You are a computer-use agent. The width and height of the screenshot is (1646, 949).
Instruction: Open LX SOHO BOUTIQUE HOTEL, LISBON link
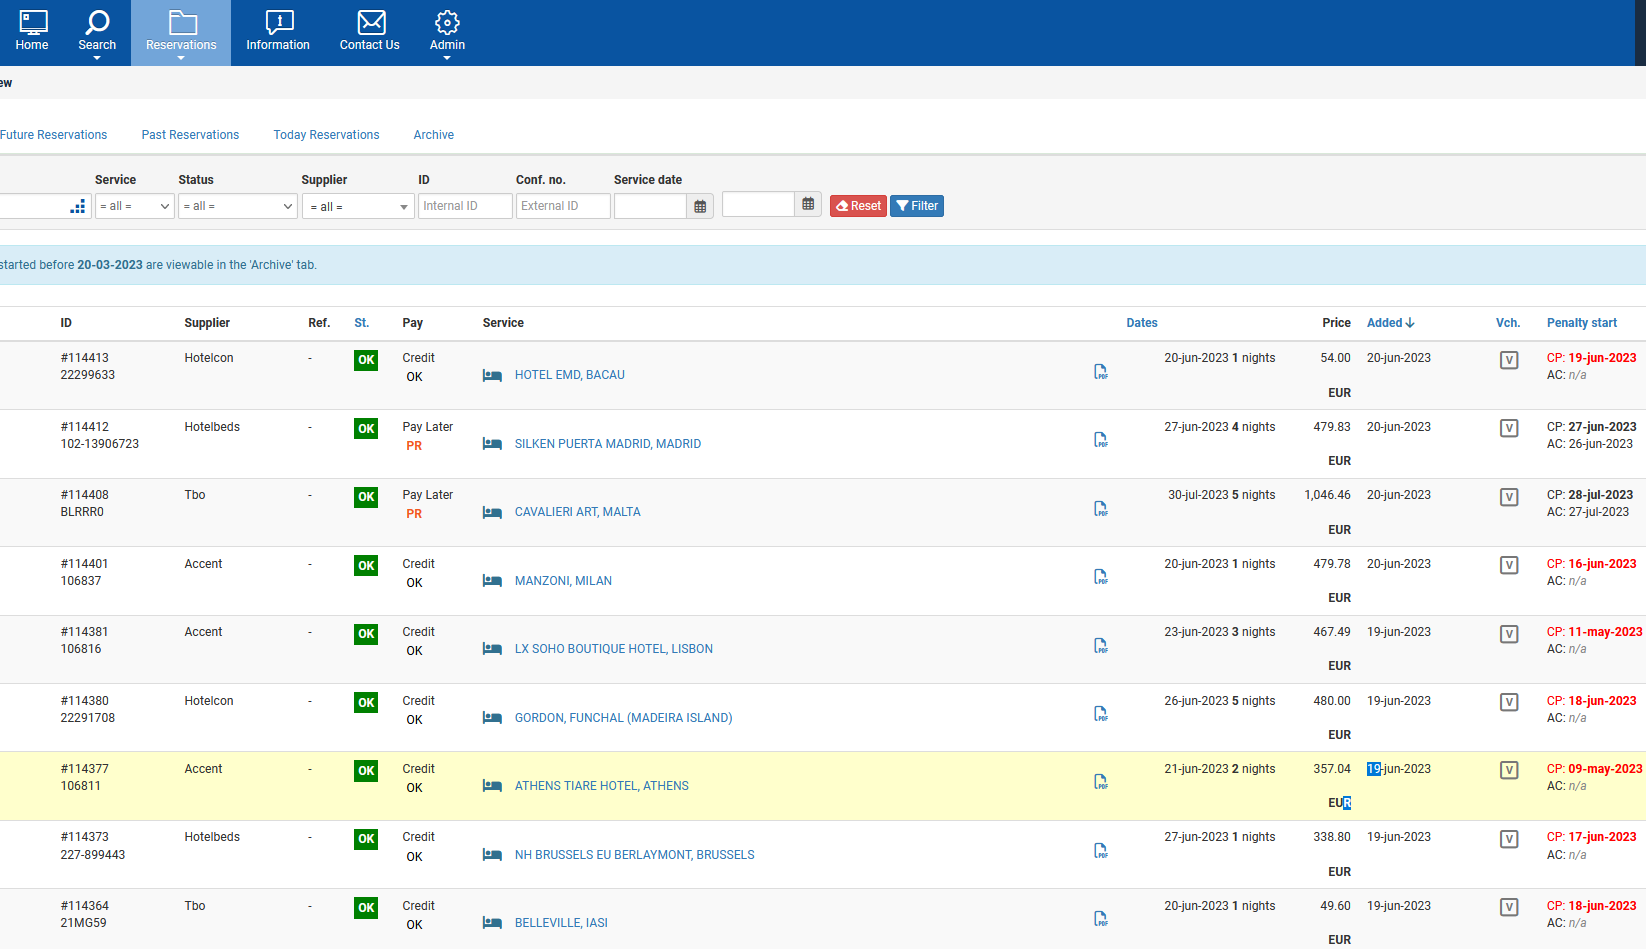click(614, 649)
